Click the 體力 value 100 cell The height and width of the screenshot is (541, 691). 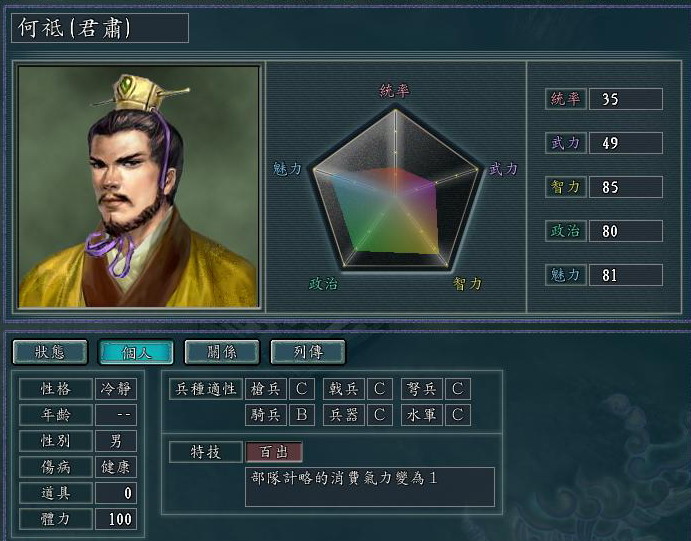click(116, 519)
